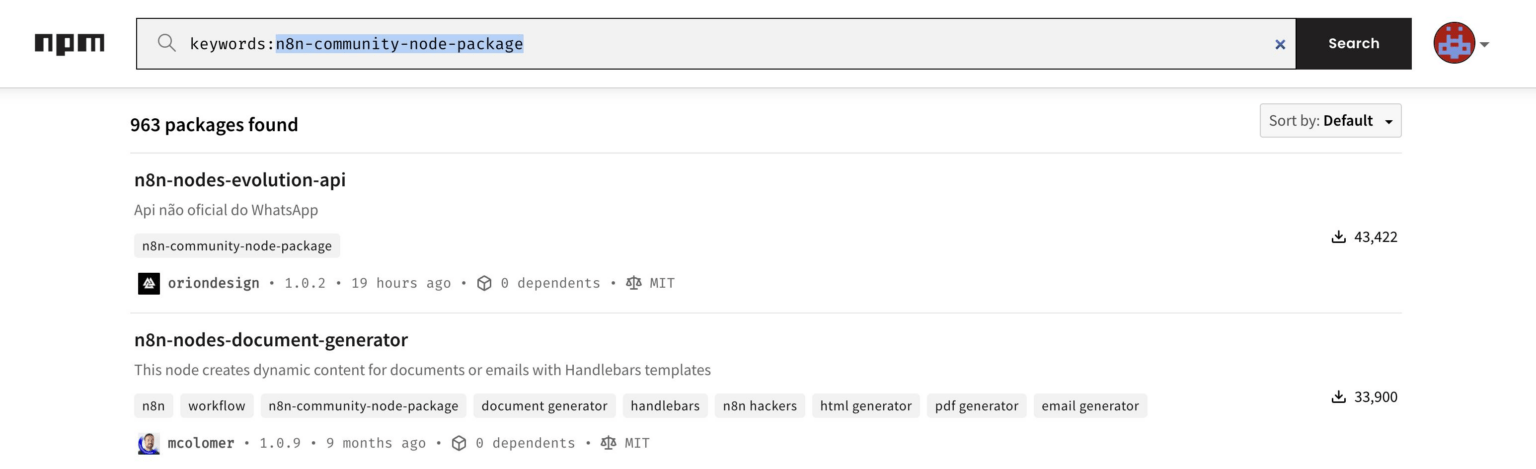The image size is (1536, 469).
Task: Open the Sort by Default dropdown
Action: click(1330, 121)
